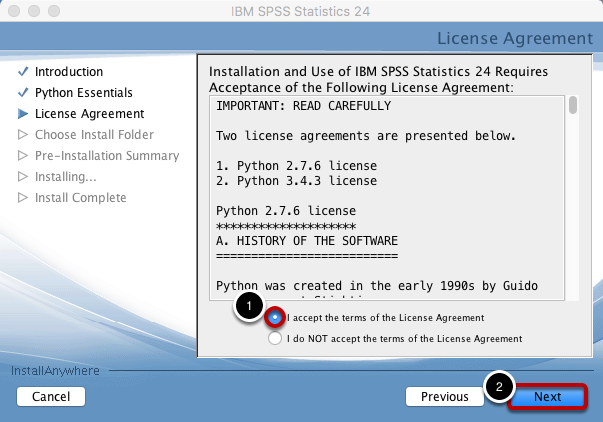Click the Previous button

click(x=445, y=397)
